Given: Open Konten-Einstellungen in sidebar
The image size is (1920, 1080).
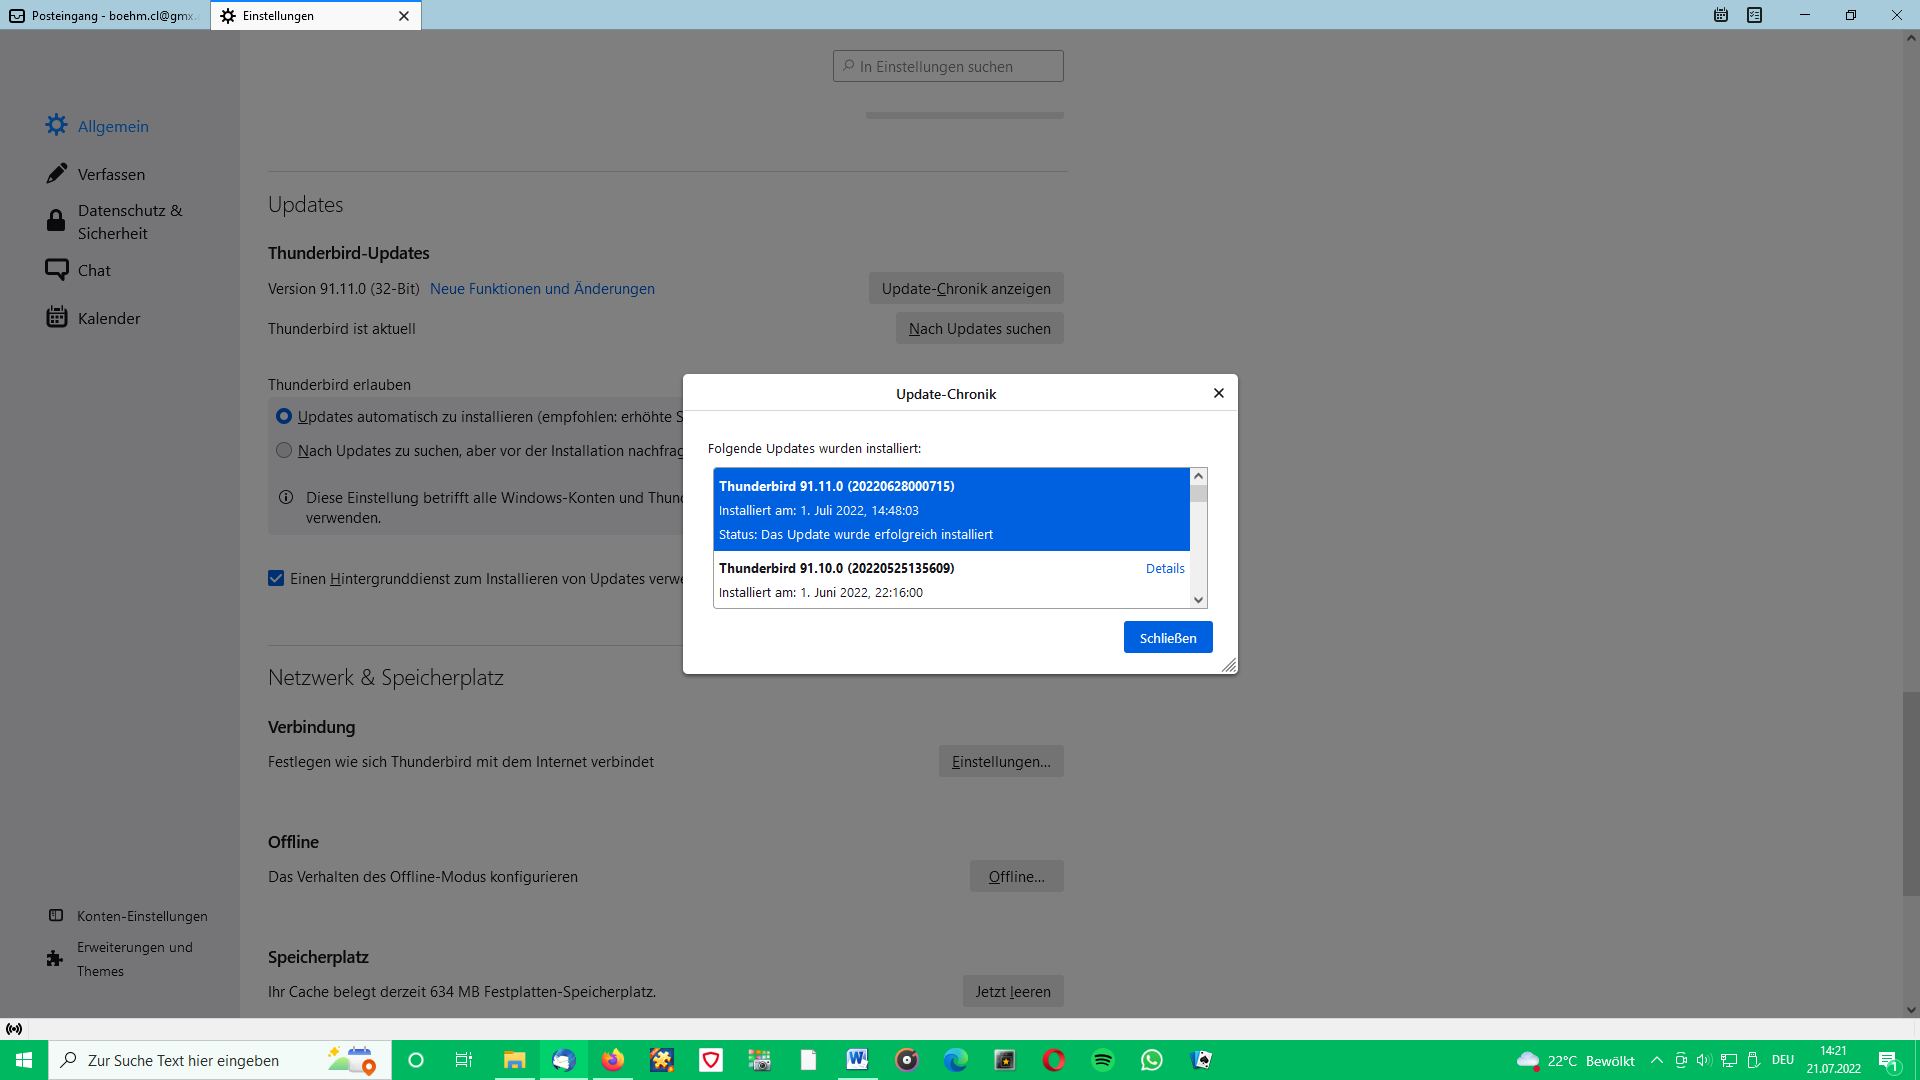Looking at the screenshot, I should 142,916.
